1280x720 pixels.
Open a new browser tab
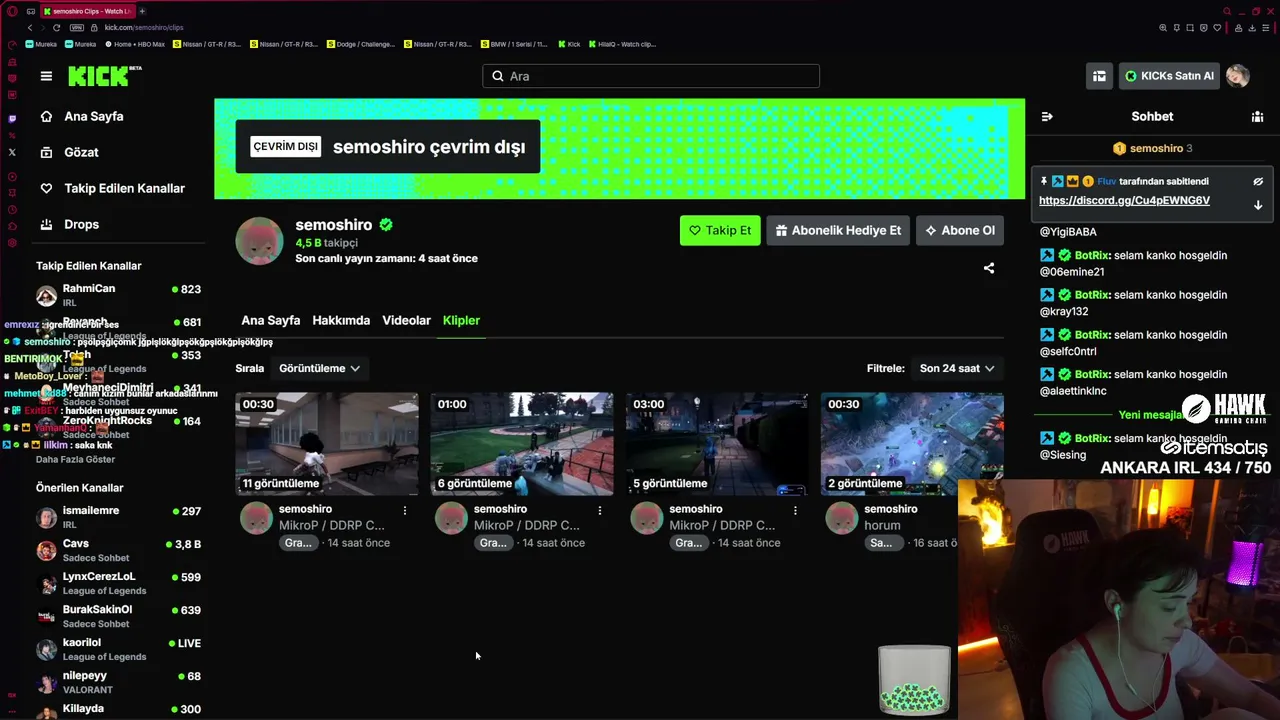click(142, 11)
